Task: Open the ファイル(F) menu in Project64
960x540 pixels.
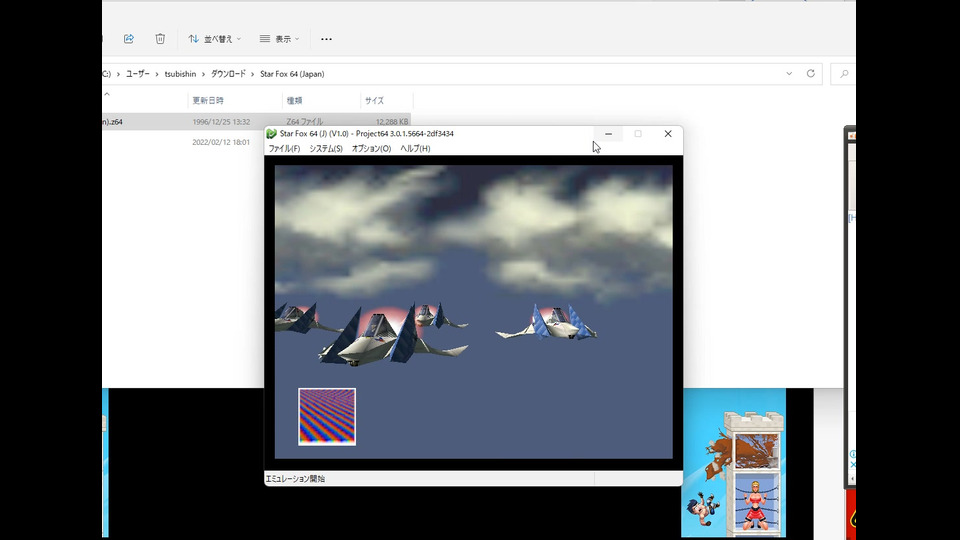Action: tap(284, 149)
